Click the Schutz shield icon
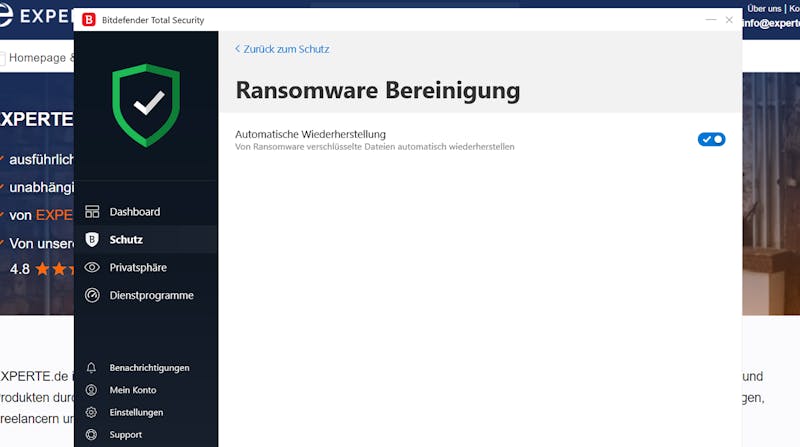The image size is (800, 447). point(92,239)
